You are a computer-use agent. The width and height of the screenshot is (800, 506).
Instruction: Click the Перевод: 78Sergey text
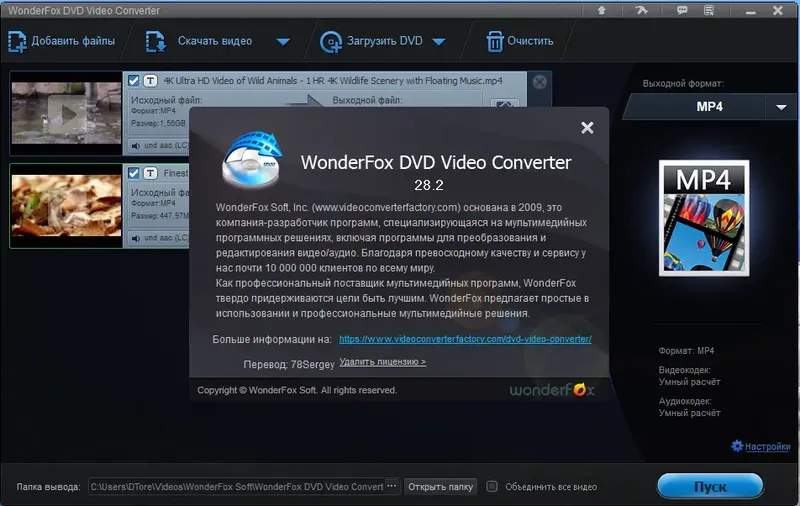[289, 365]
